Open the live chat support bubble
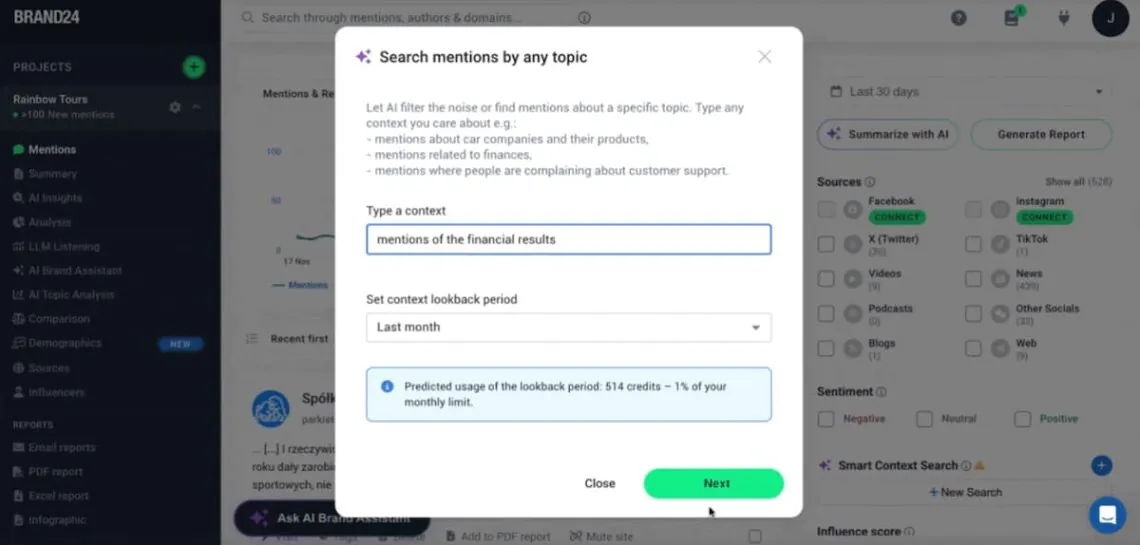This screenshot has width=1140, height=545. 1107,515
